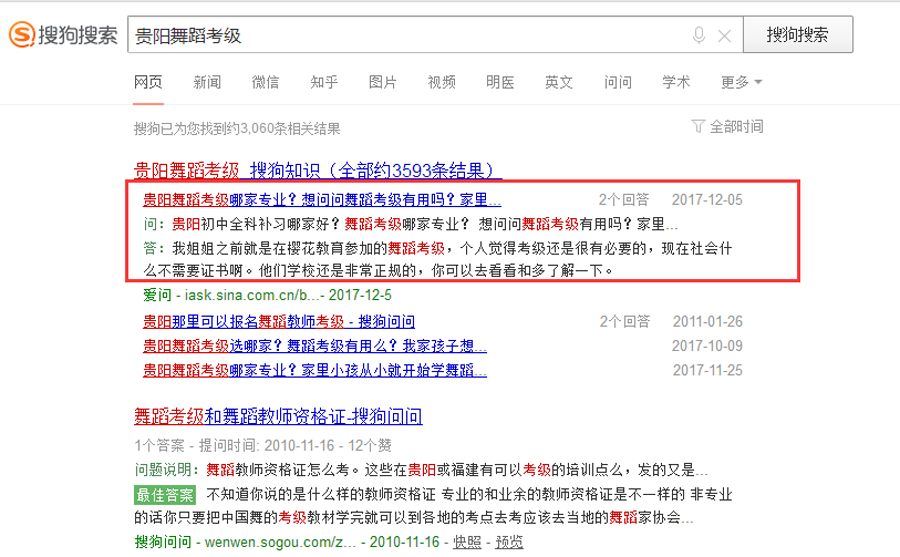Viewport: 900px width, 557px height.
Task: Open link 贵阳舞蹈考级选哪家？舞蹈考级有用么
Action: tap(315, 346)
